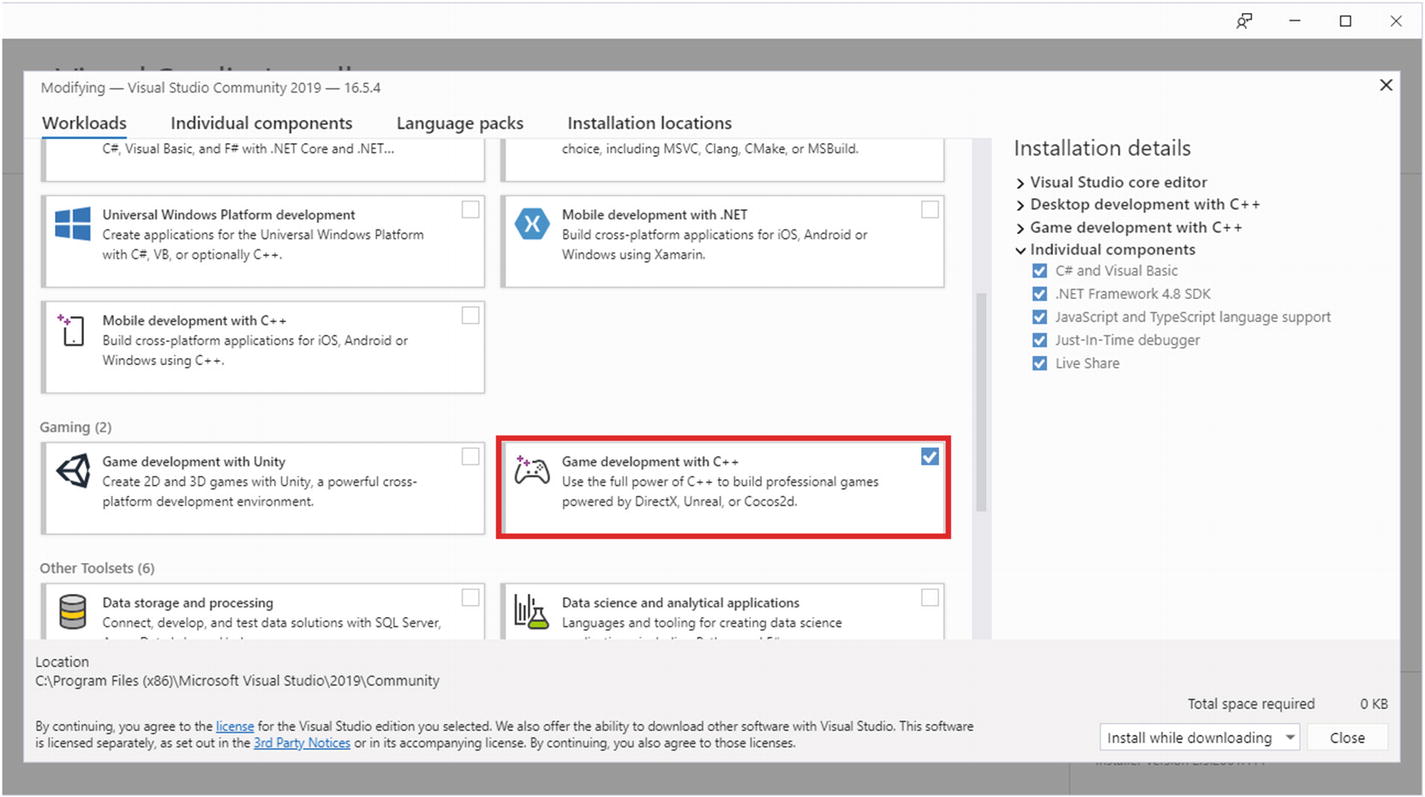Click the Data storage database icon
This screenshot has width=1425, height=797.
(x=73, y=612)
